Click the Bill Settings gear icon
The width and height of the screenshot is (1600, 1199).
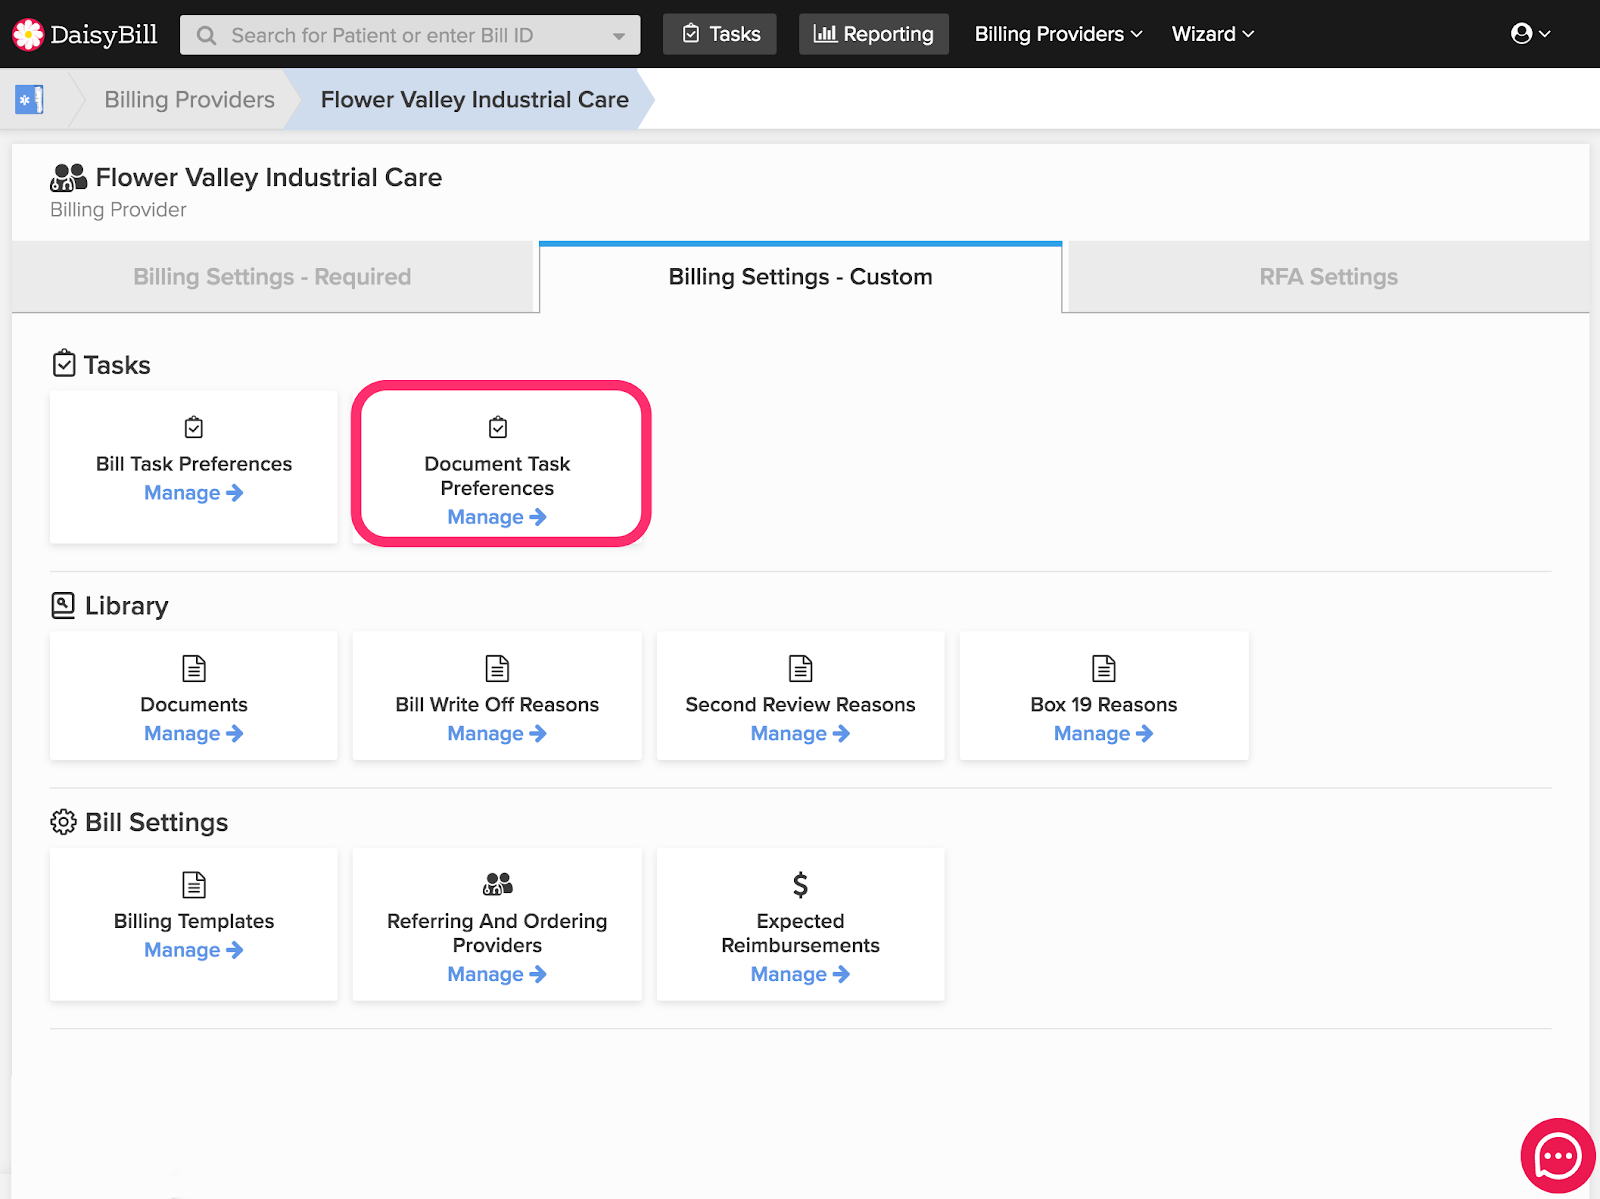coord(63,822)
